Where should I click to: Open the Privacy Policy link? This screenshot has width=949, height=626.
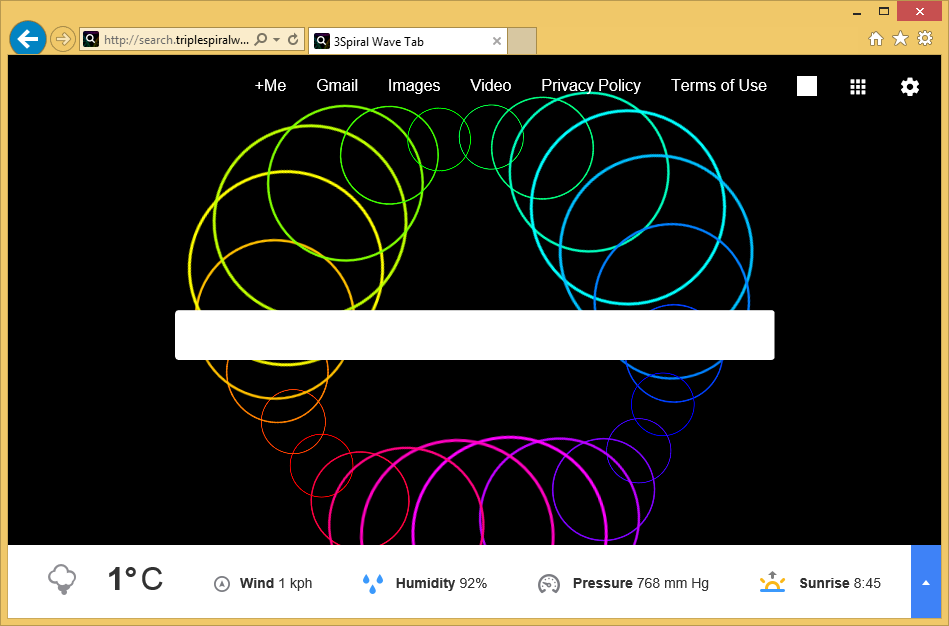(591, 86)
